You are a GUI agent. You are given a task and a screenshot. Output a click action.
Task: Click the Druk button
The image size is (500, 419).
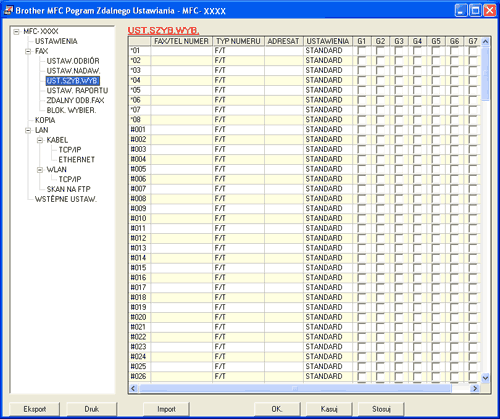click(x=92, y=409)
